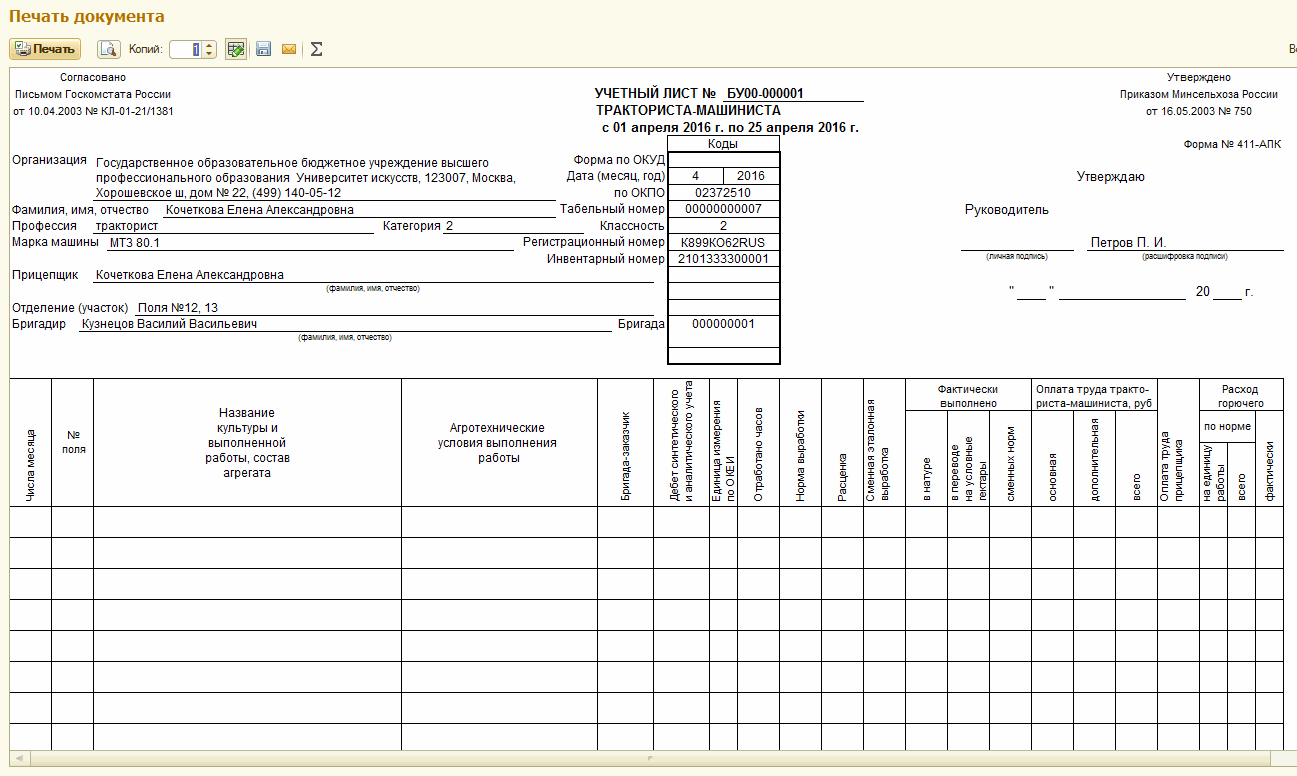
Task: Click Название культуры column header
Action: tap(247, 443)
